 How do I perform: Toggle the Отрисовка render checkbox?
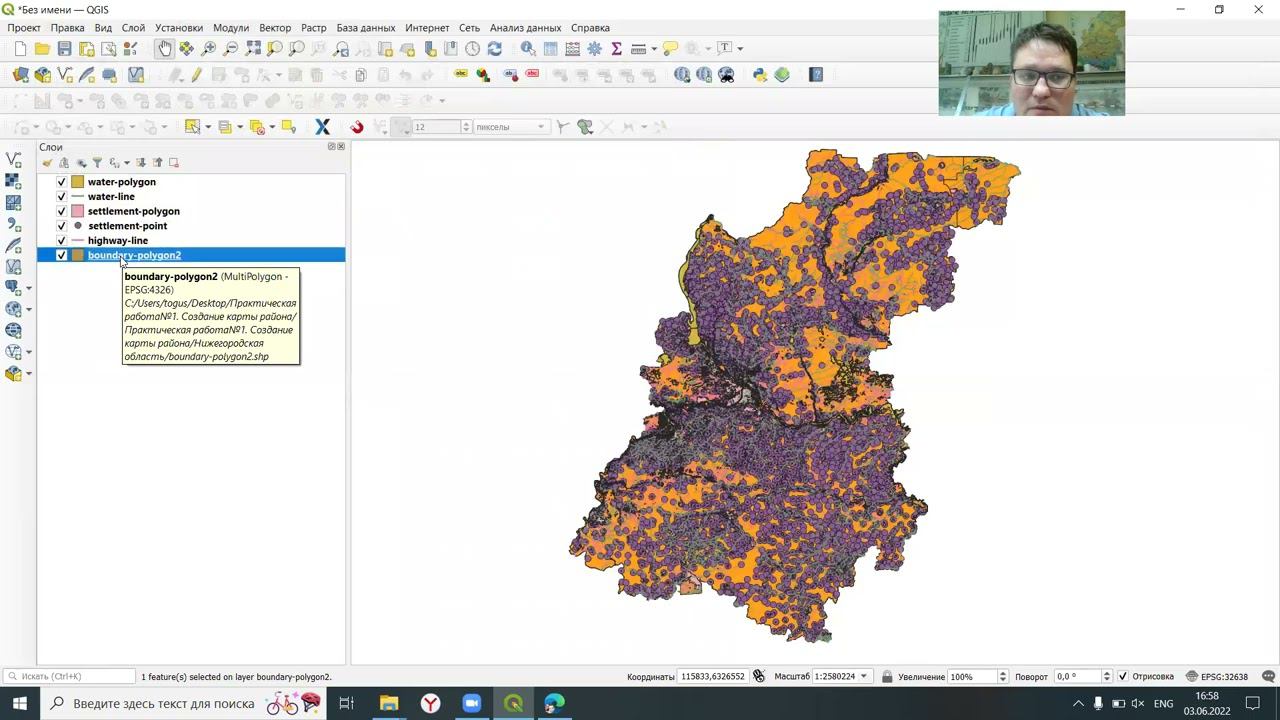(1122, 677)
